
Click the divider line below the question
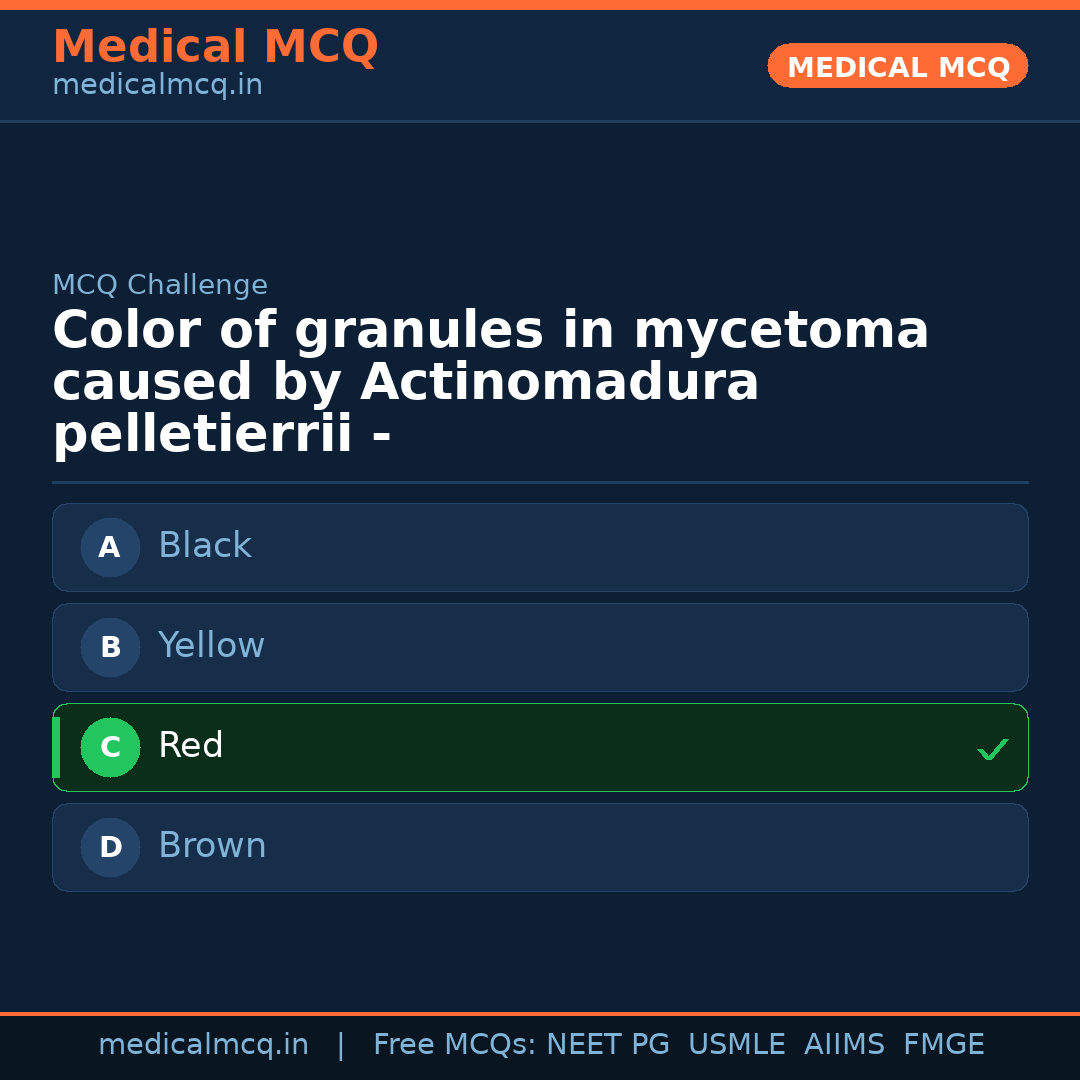pos(540,483)
